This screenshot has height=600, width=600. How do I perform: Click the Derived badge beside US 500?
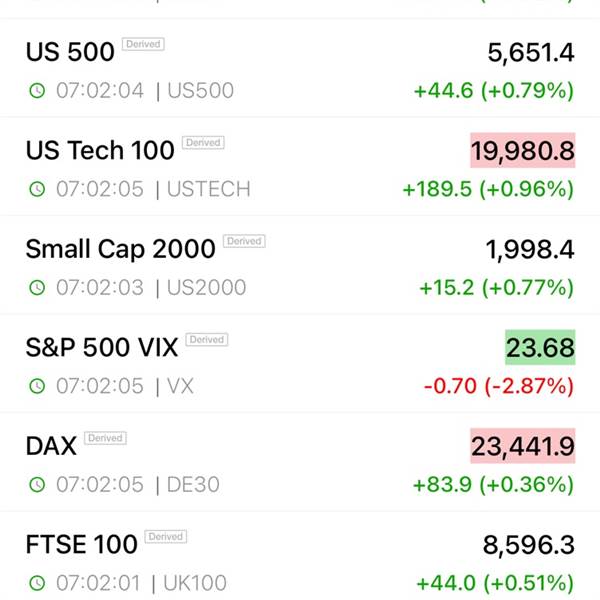click(x=143, y=44)
